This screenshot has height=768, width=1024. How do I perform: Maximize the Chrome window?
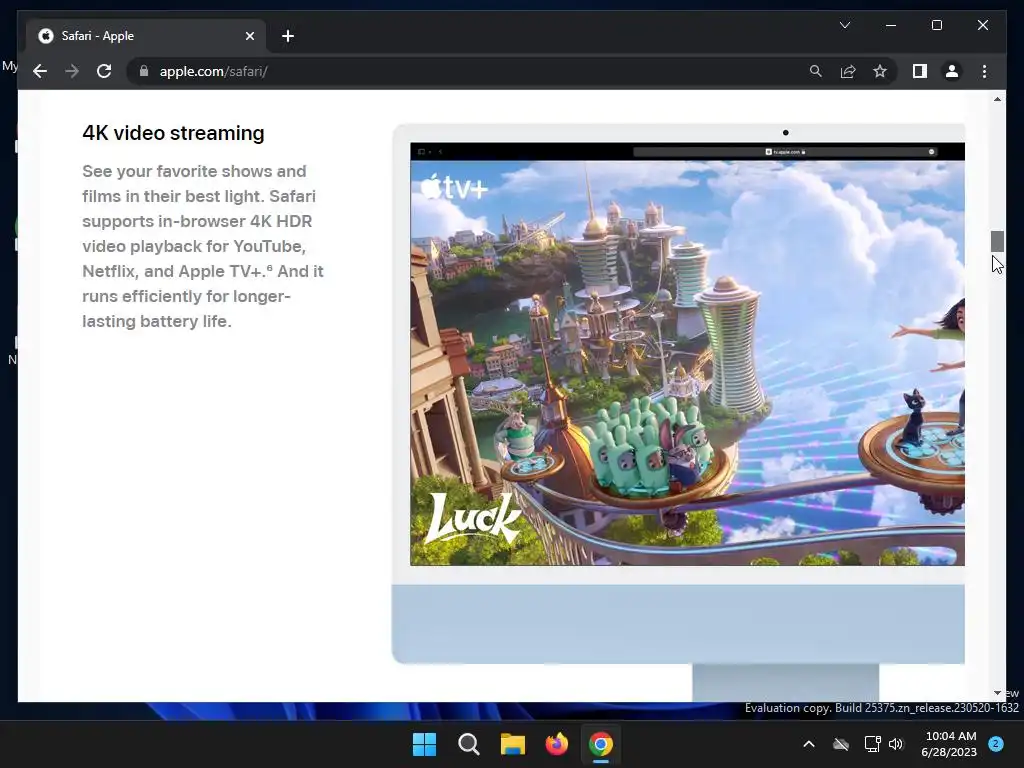(x=936, y=25)
